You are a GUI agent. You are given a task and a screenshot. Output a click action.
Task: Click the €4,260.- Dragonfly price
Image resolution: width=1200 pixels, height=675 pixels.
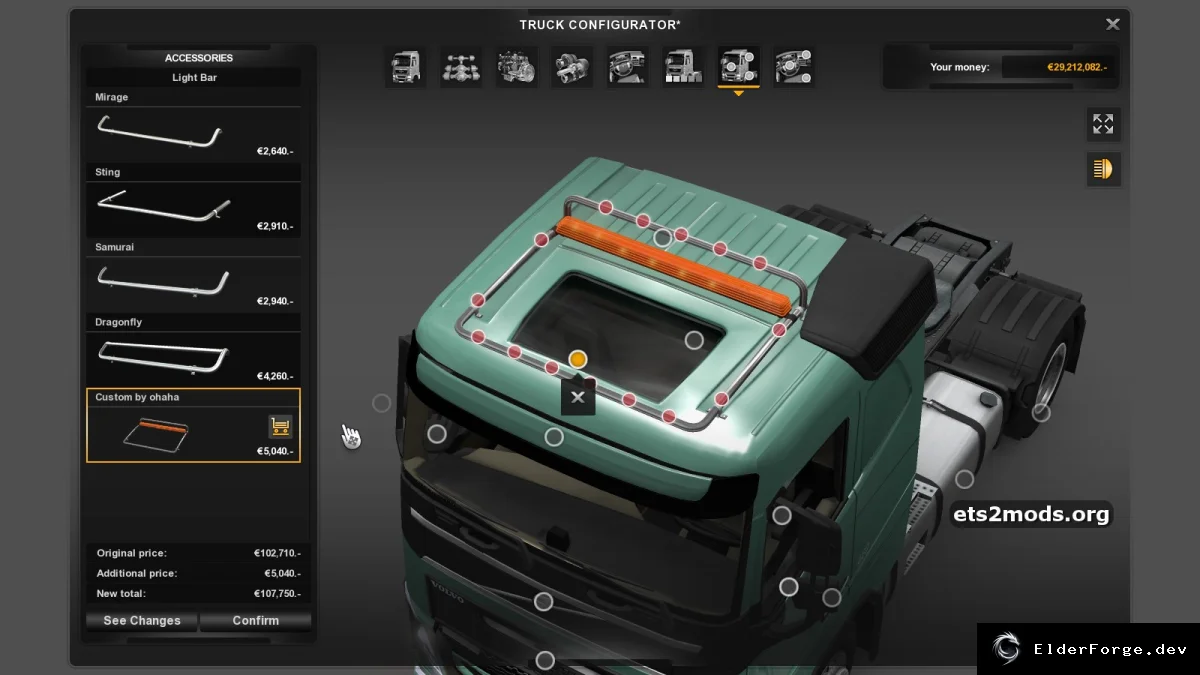coord(275,376)
